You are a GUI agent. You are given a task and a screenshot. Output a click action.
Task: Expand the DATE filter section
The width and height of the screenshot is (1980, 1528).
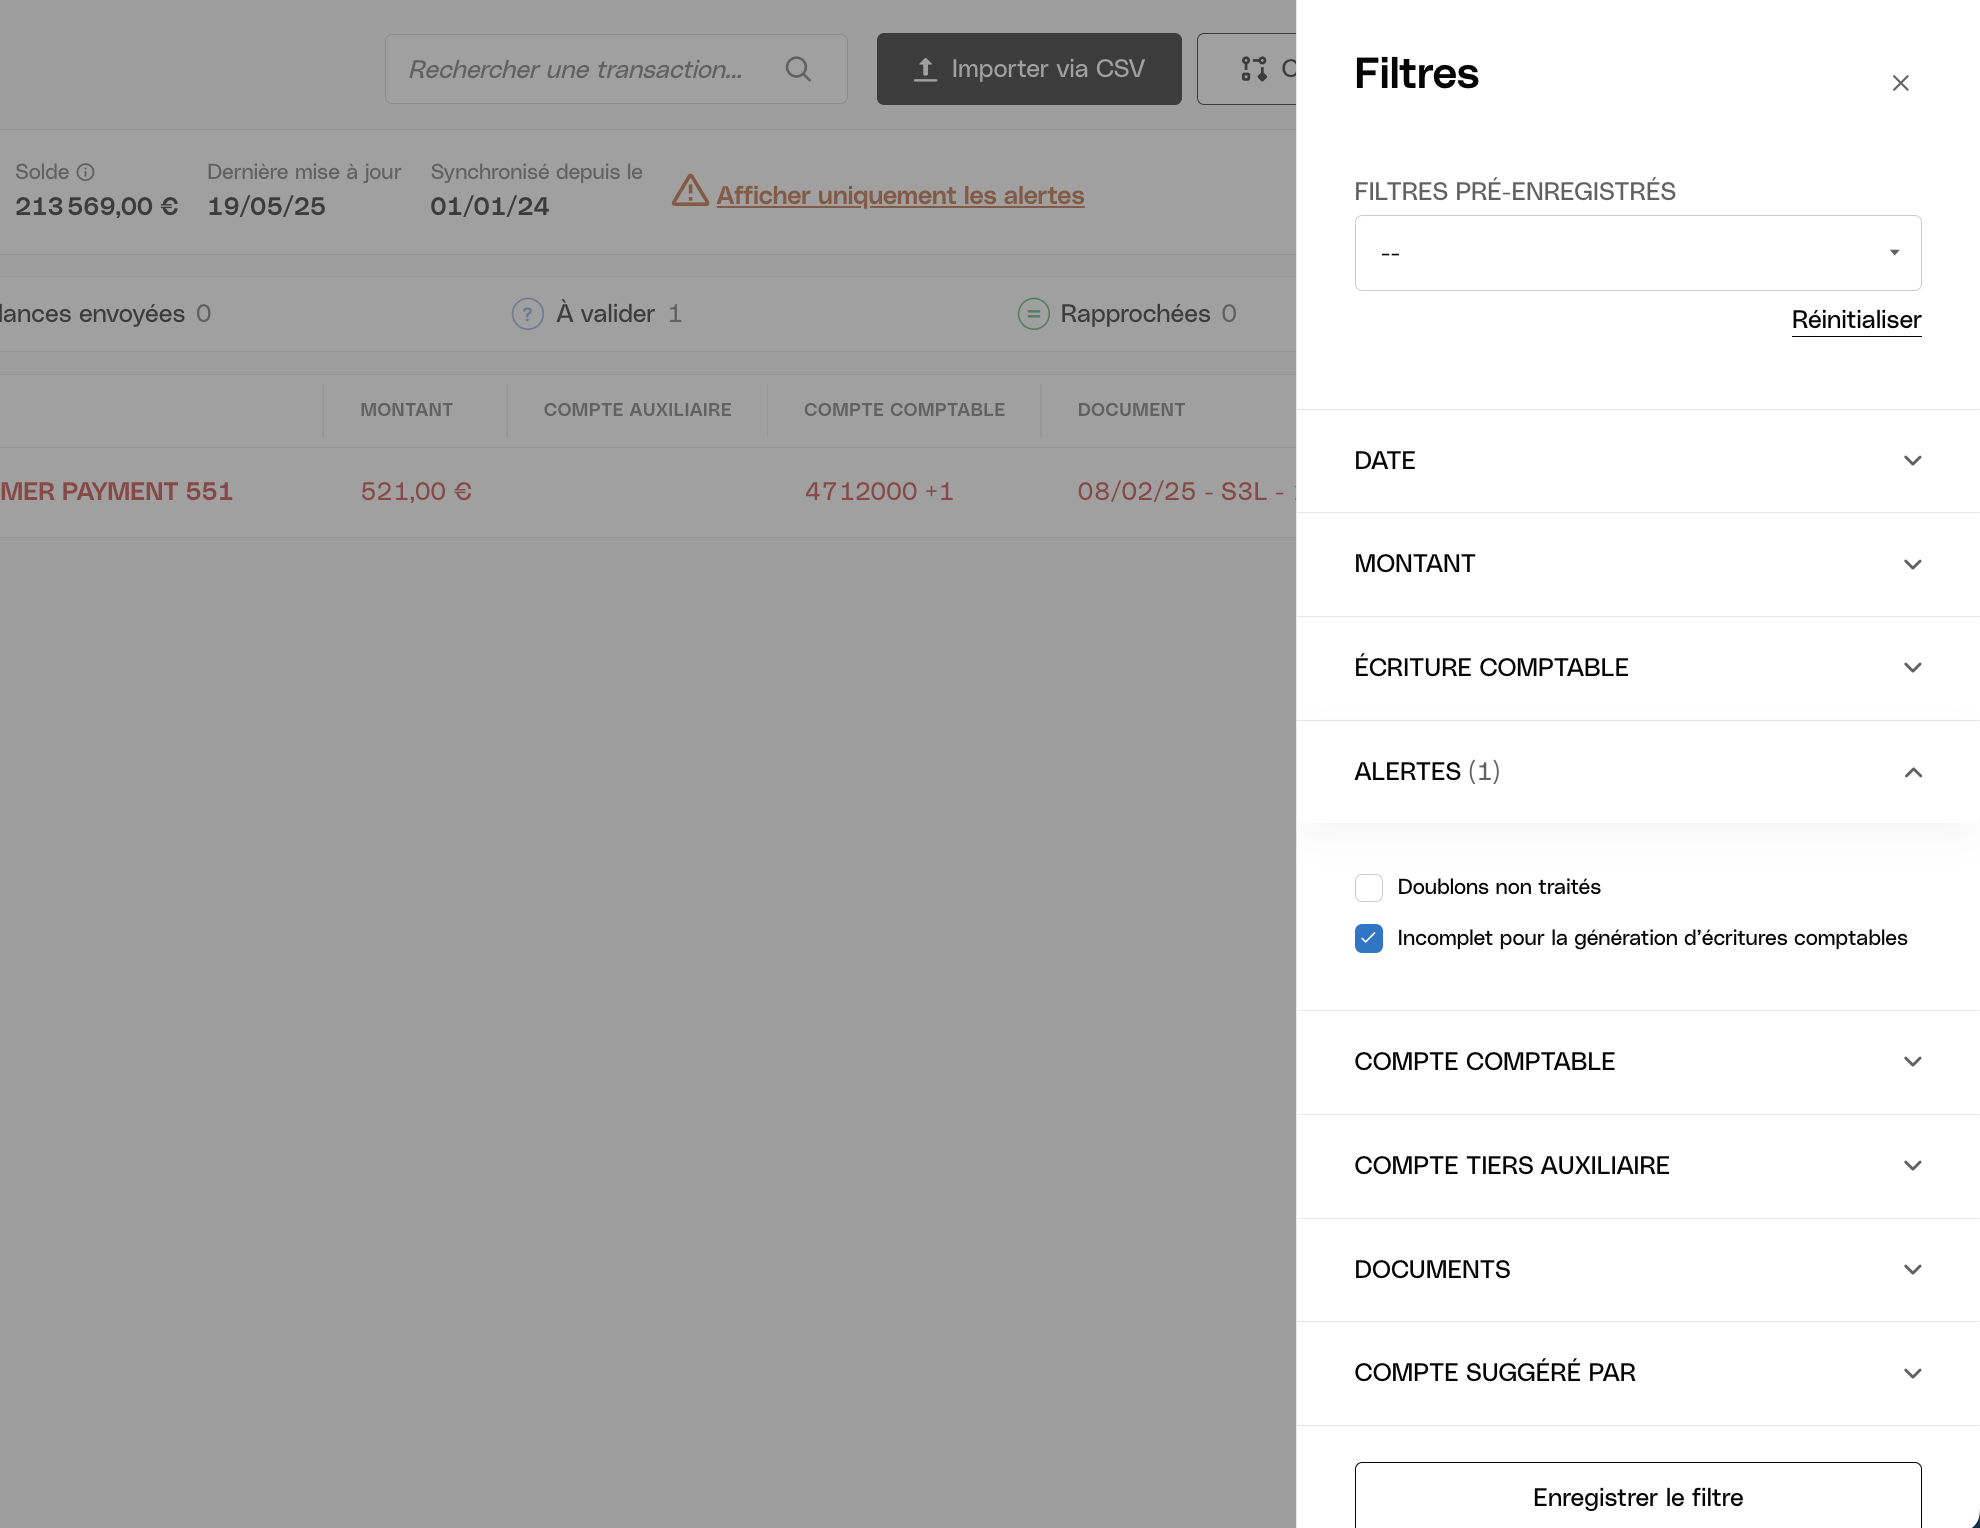1637,461
